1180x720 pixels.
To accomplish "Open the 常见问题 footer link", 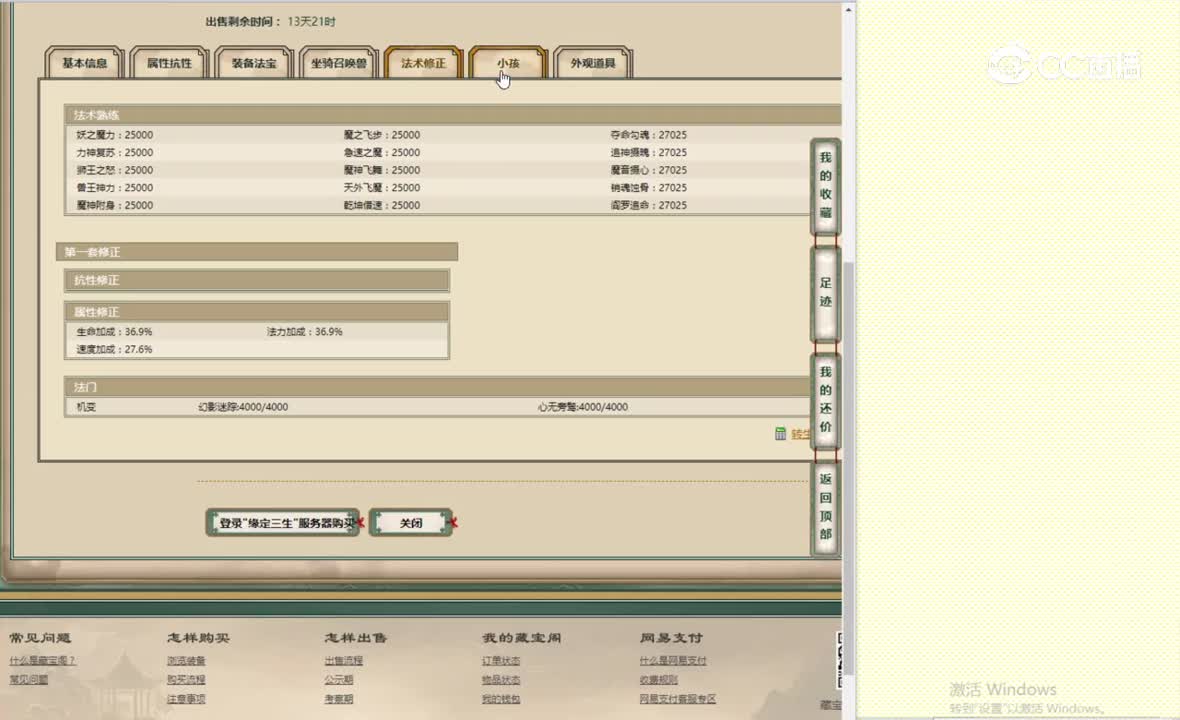I will (x=29, y=679).
